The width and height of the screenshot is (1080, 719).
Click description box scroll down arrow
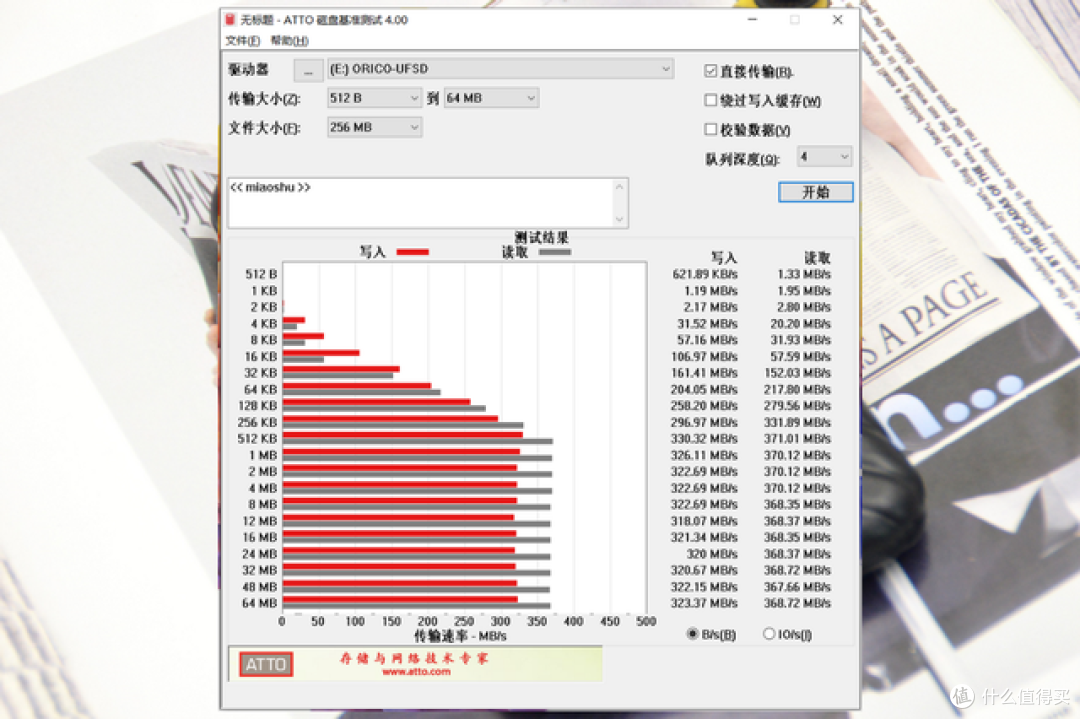tap(619, 219)
